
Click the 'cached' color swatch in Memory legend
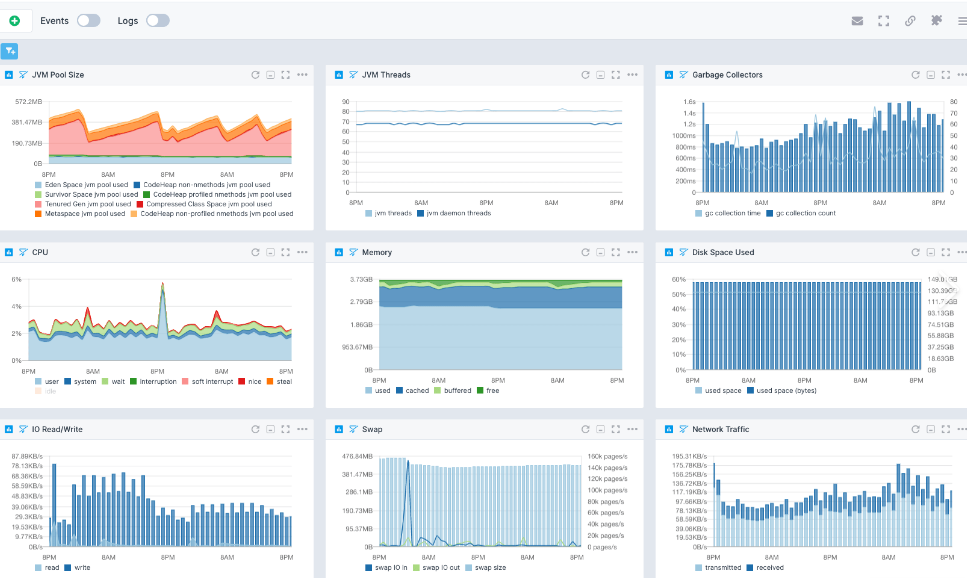400,390
